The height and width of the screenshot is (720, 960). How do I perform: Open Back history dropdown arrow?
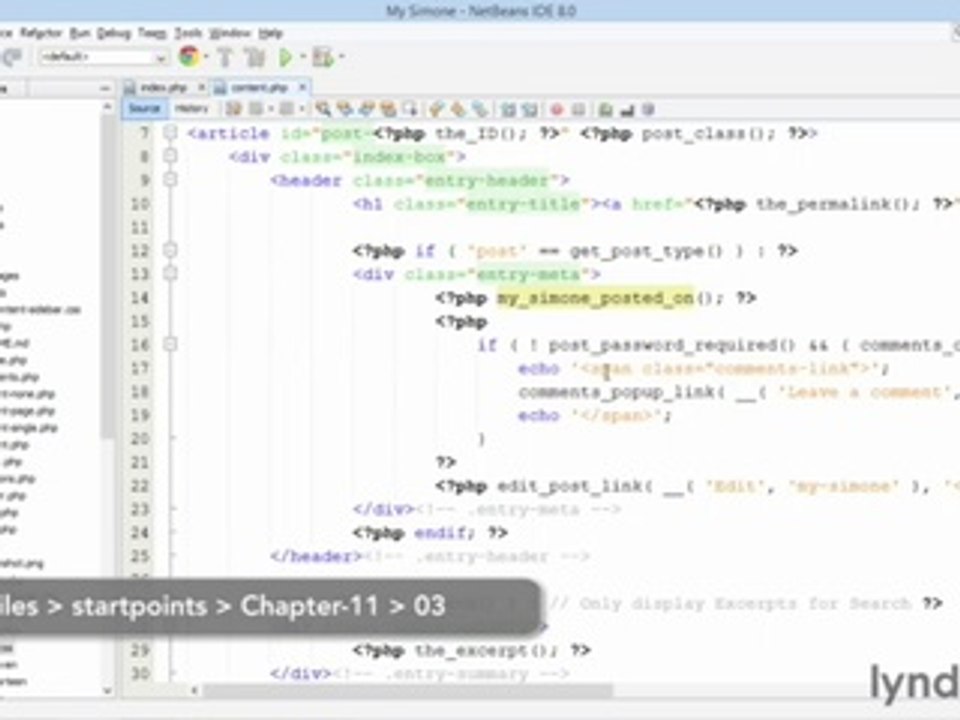270,110
